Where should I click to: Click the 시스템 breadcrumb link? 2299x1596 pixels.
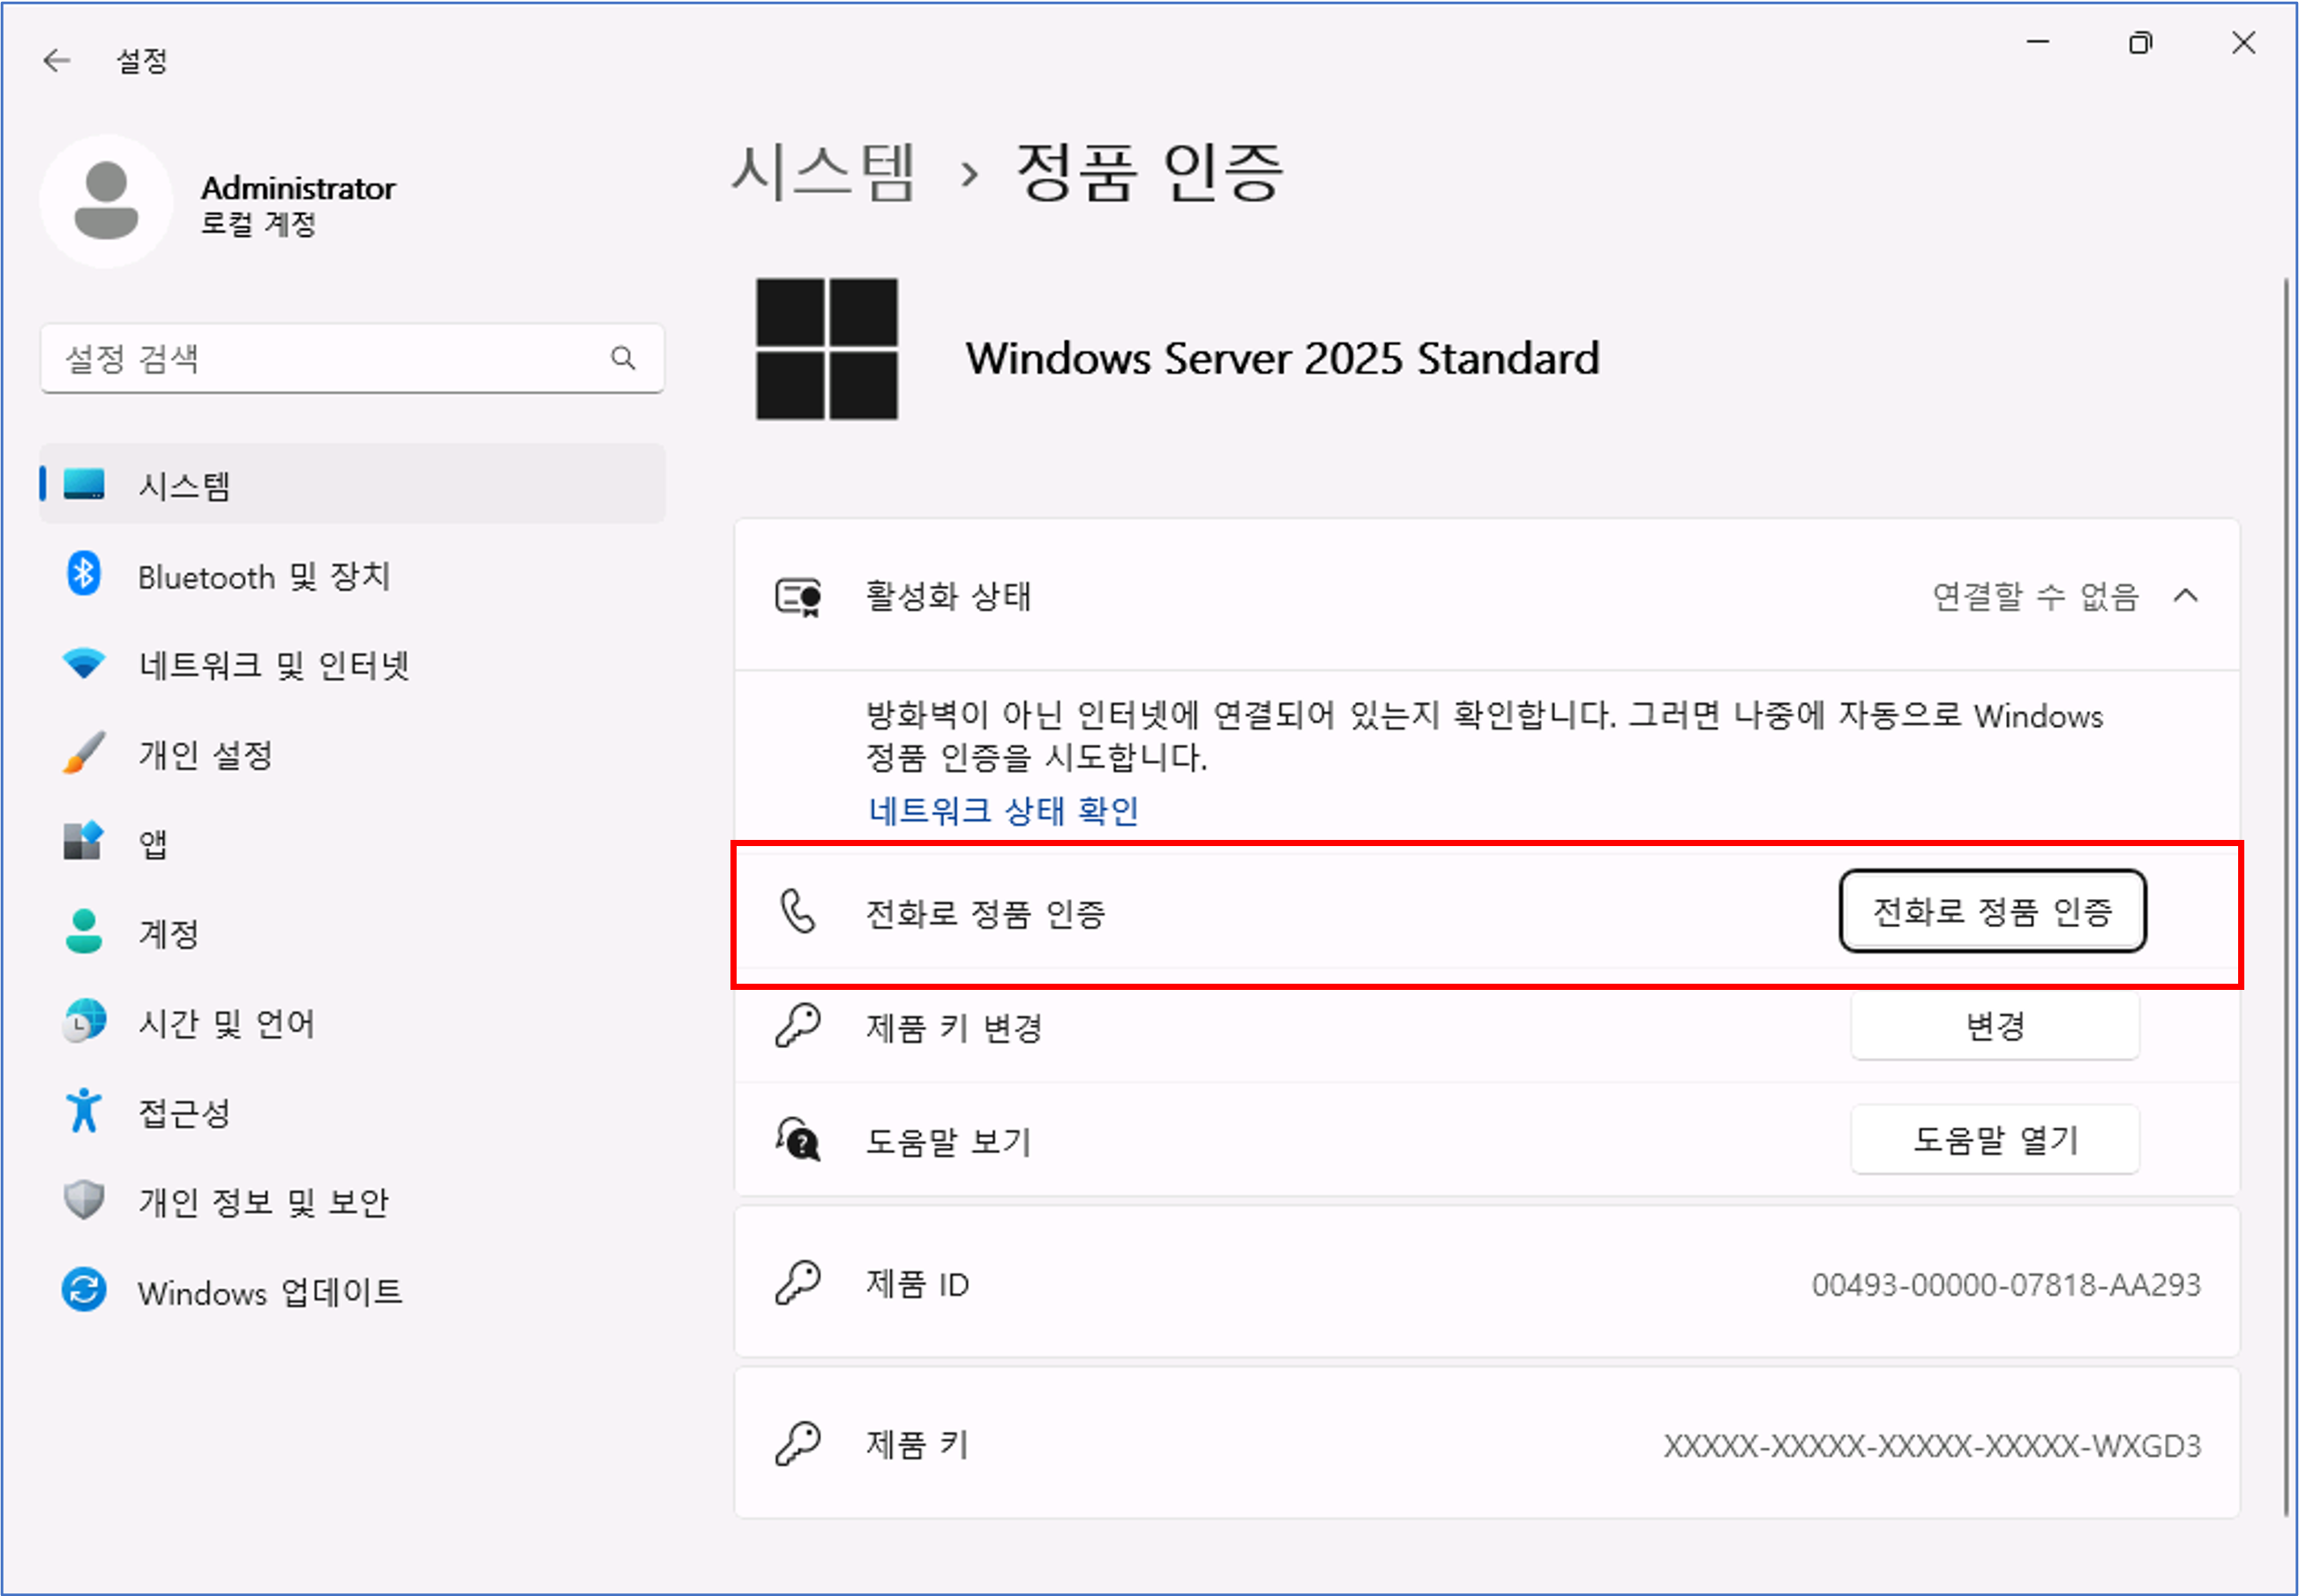point(823,172)
